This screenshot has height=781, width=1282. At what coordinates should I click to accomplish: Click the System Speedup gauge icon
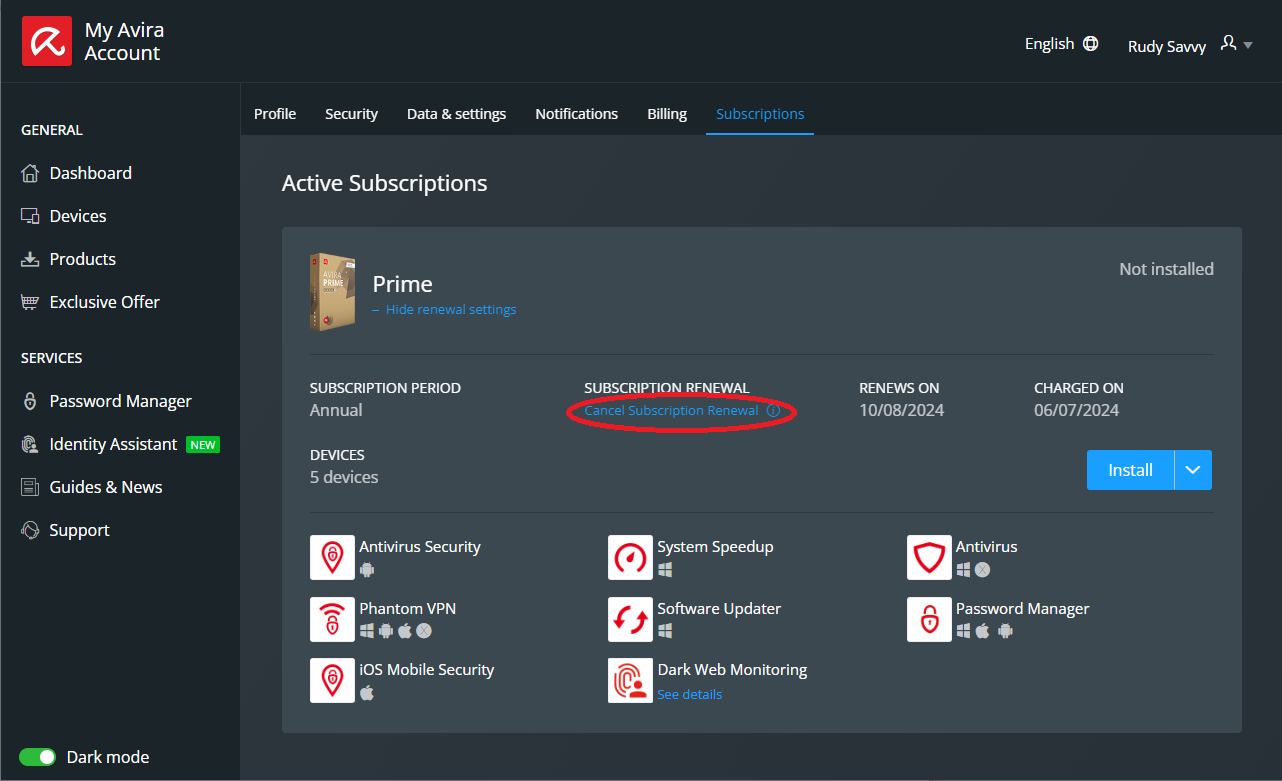point(630,557)
